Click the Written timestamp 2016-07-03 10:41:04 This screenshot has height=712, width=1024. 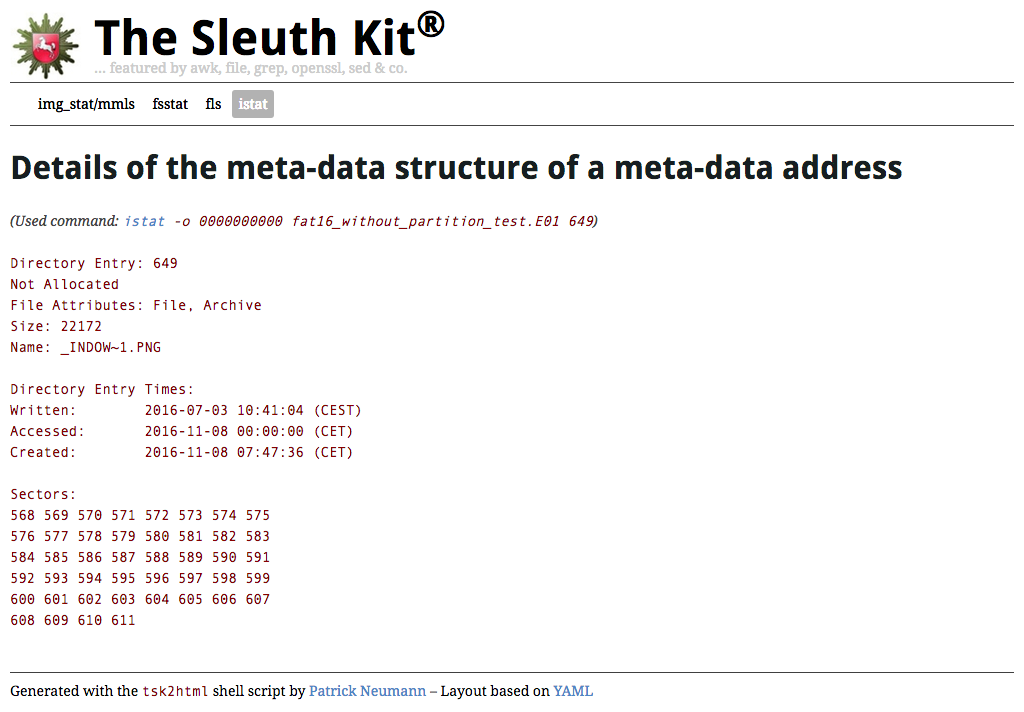click(x=224, y=410)
